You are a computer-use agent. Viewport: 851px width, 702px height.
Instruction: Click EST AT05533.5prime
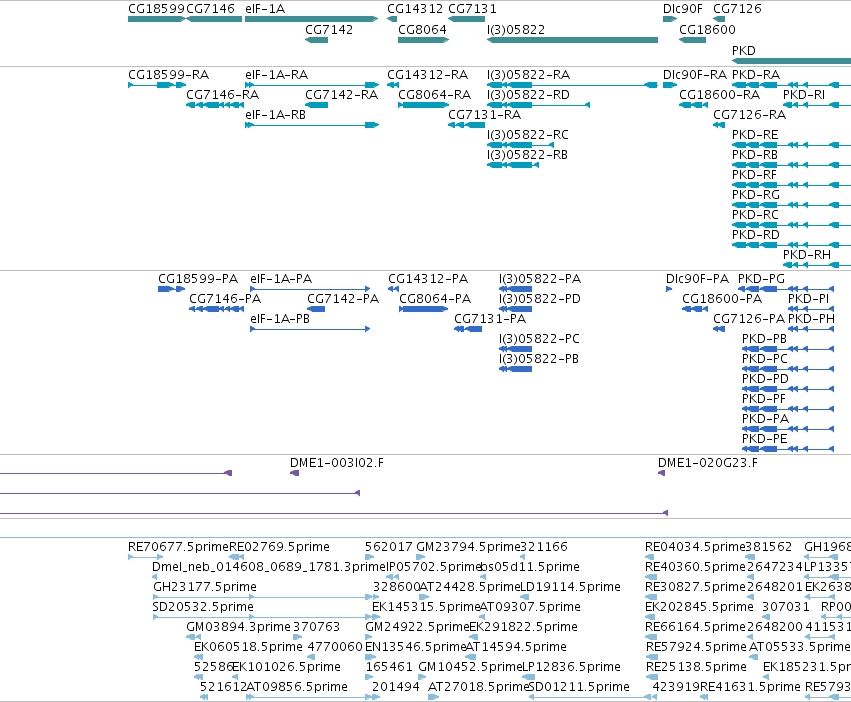coord(799,647)
